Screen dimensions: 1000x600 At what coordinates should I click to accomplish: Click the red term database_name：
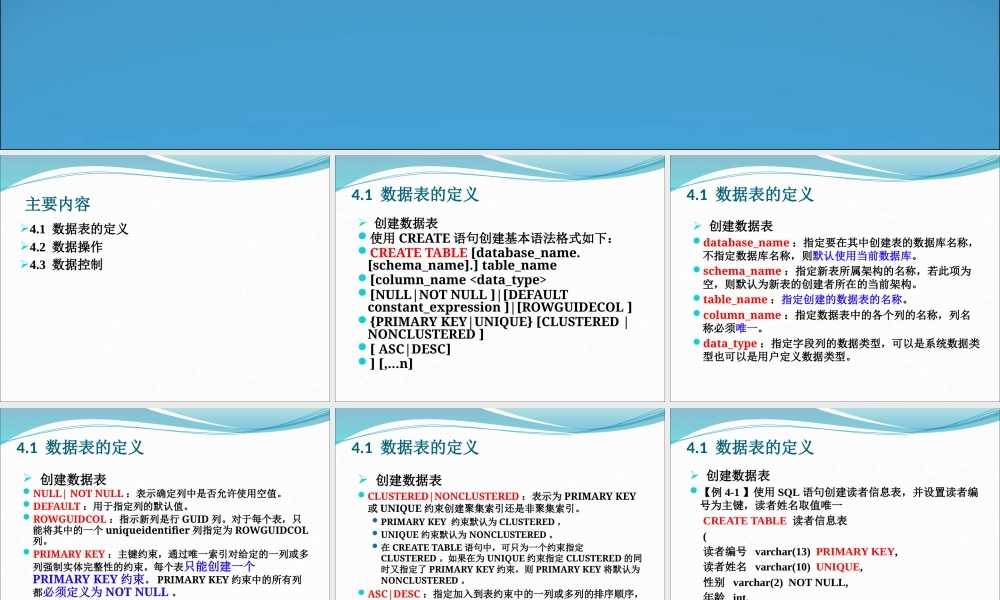750,242
